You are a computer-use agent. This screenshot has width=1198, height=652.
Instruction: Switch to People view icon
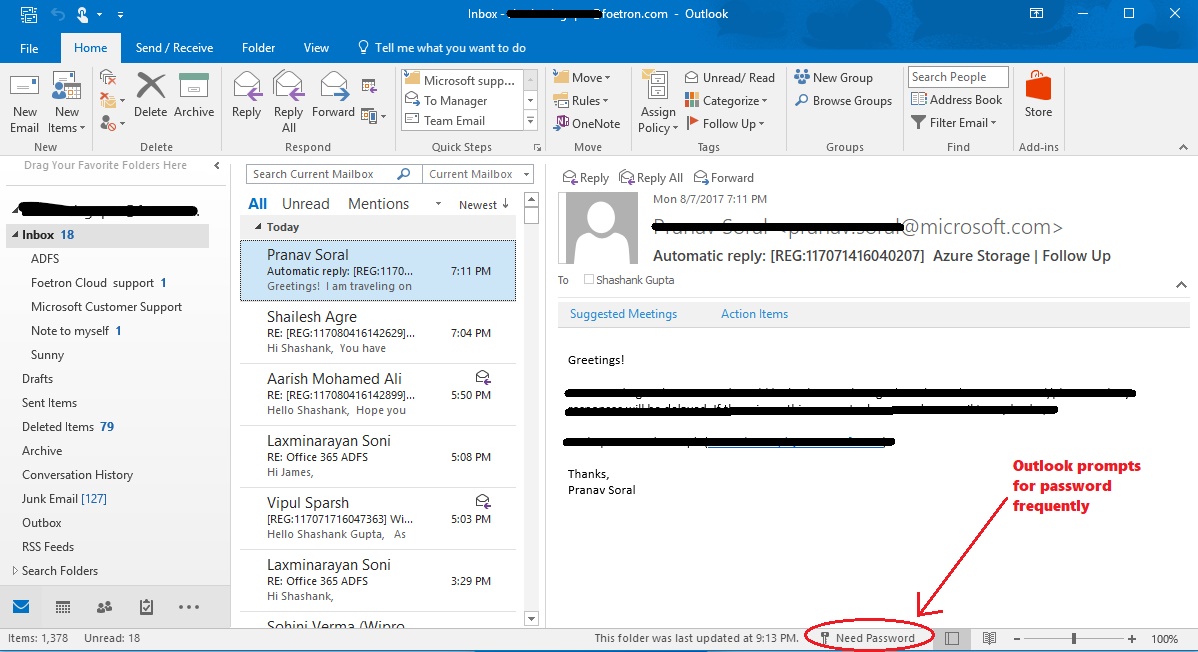pyautogui.click(x=105, y=607)
